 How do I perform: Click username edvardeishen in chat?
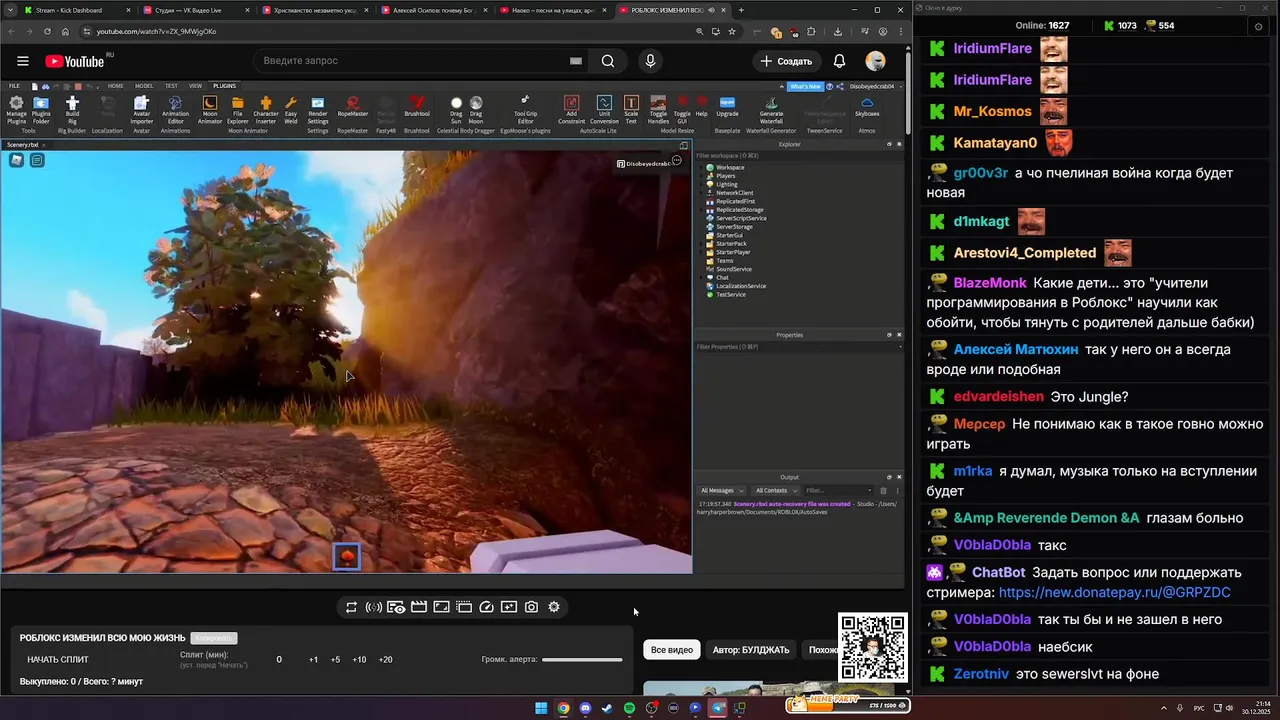998,397
